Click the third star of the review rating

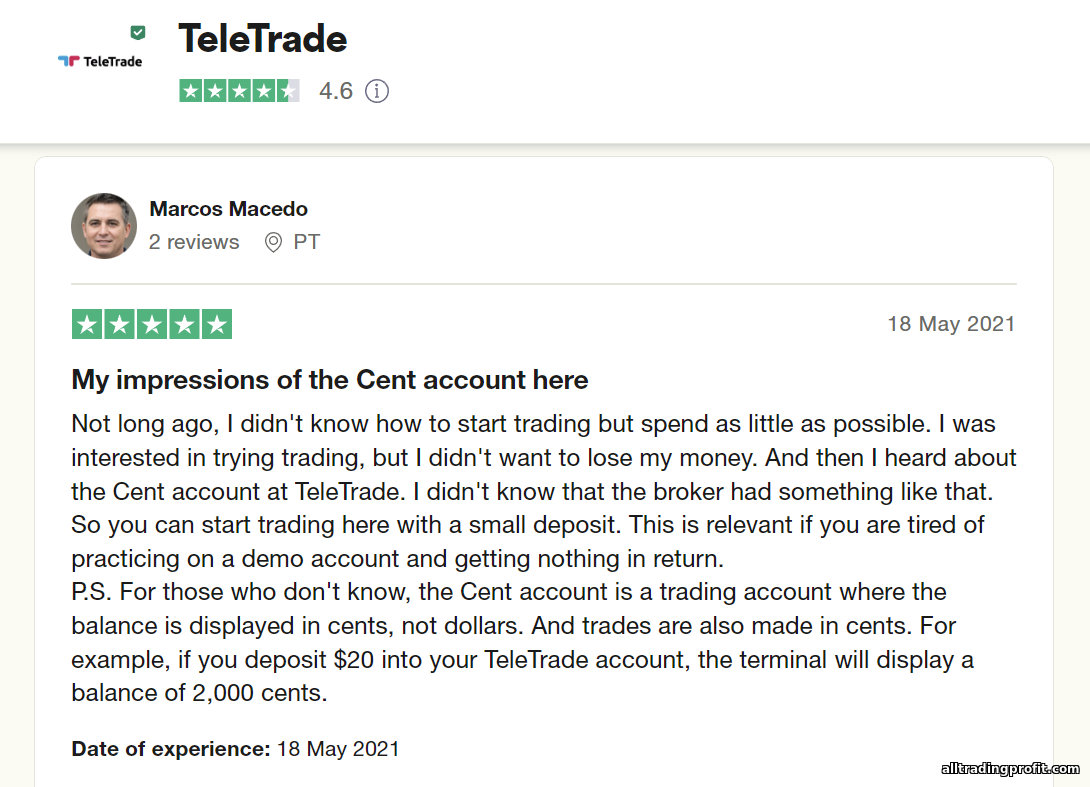pos(152,324)
